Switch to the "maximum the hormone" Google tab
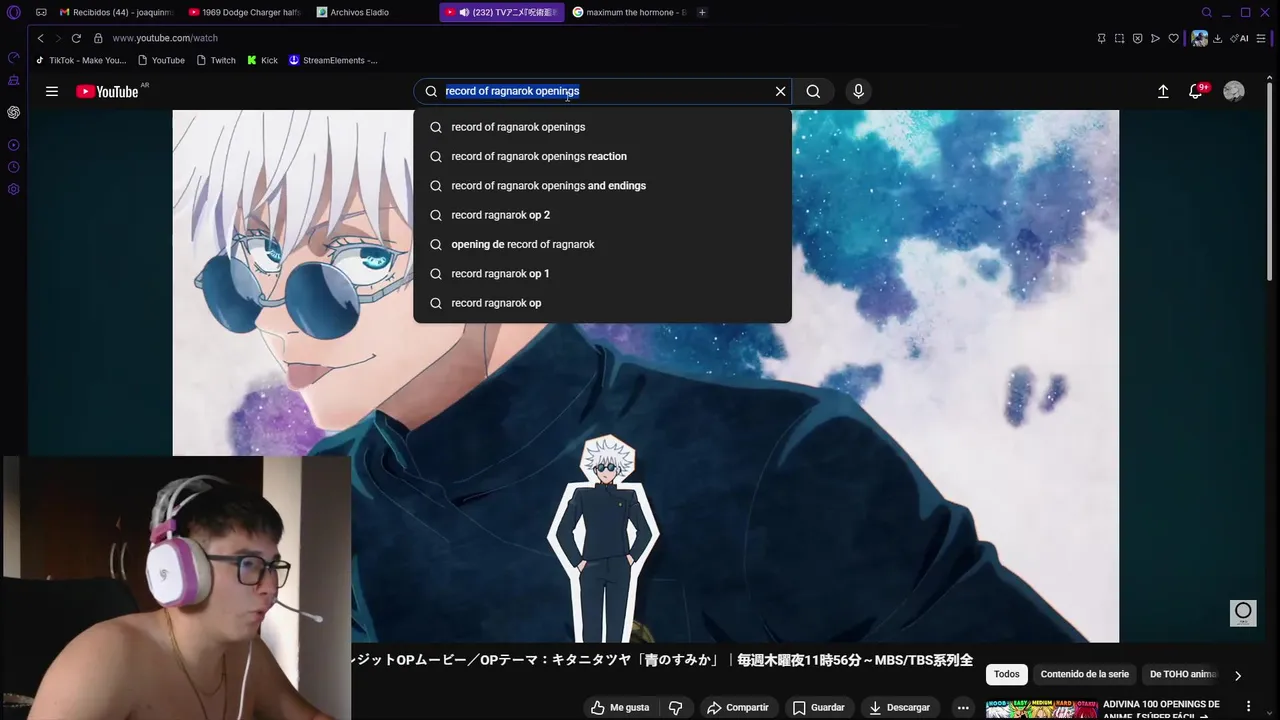The height and width of the screenshot is (720, 1280). (628, 12)
